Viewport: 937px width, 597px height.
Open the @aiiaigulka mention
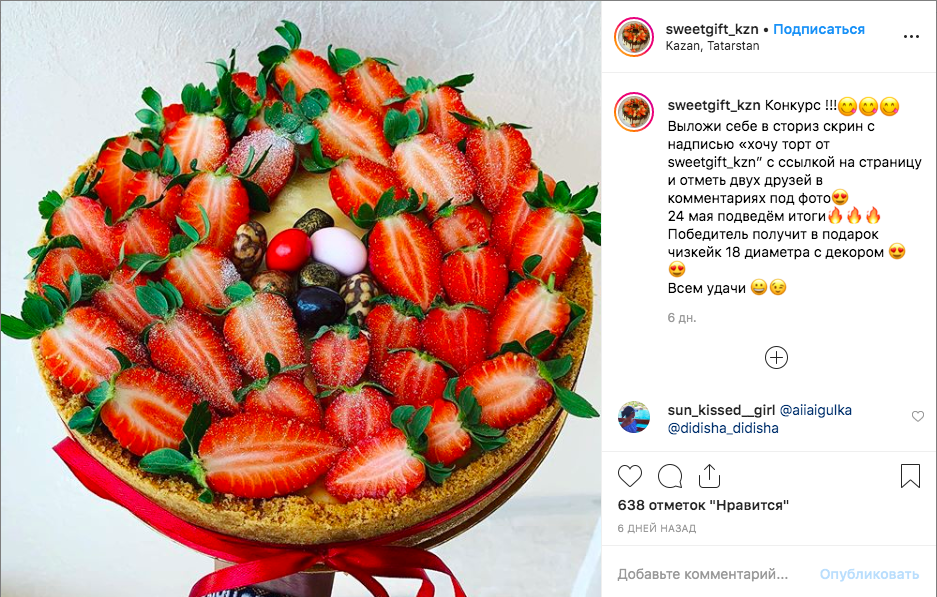(816, 410)
